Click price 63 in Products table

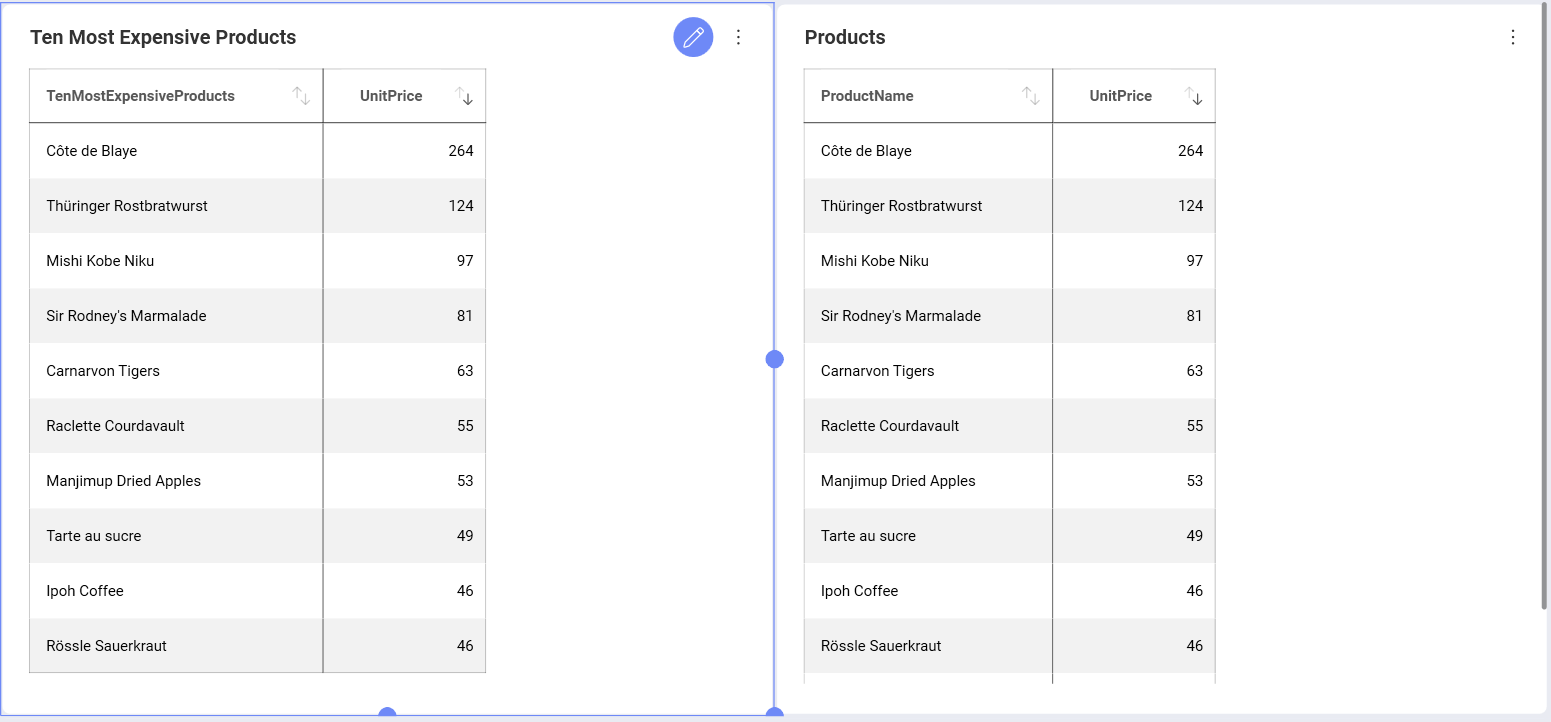coord(1195,371)
